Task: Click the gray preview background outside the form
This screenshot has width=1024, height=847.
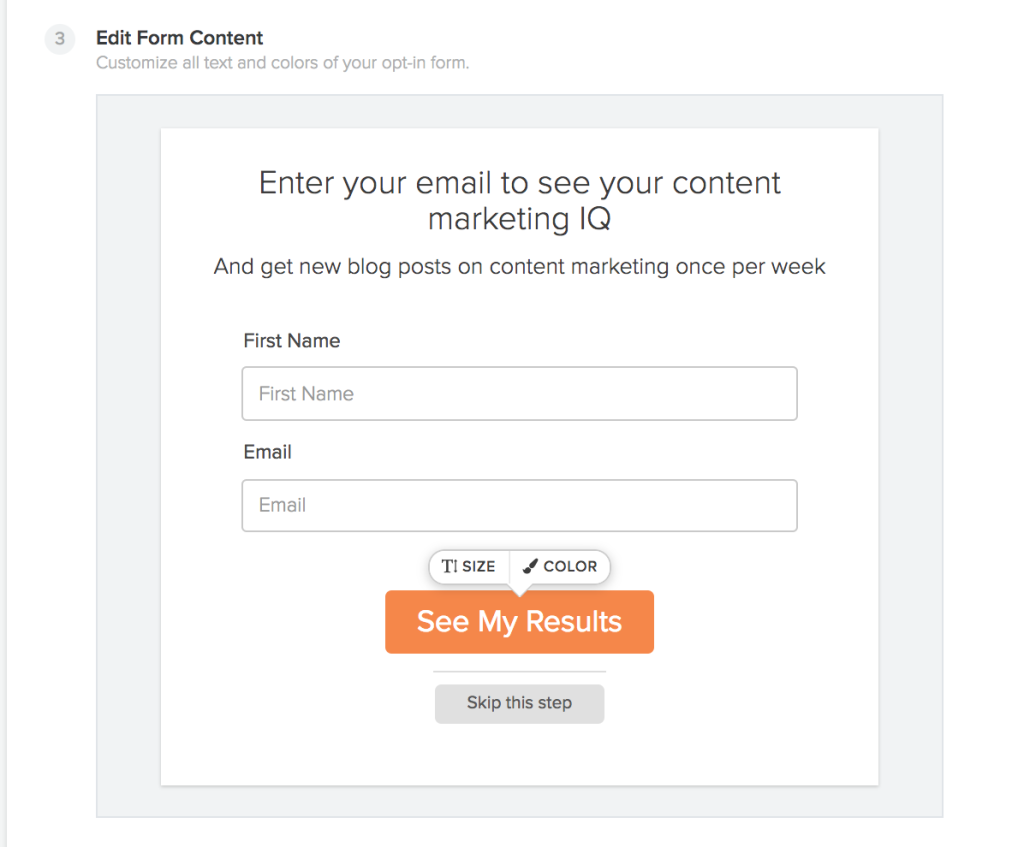Action: click(x=128, y=457)
